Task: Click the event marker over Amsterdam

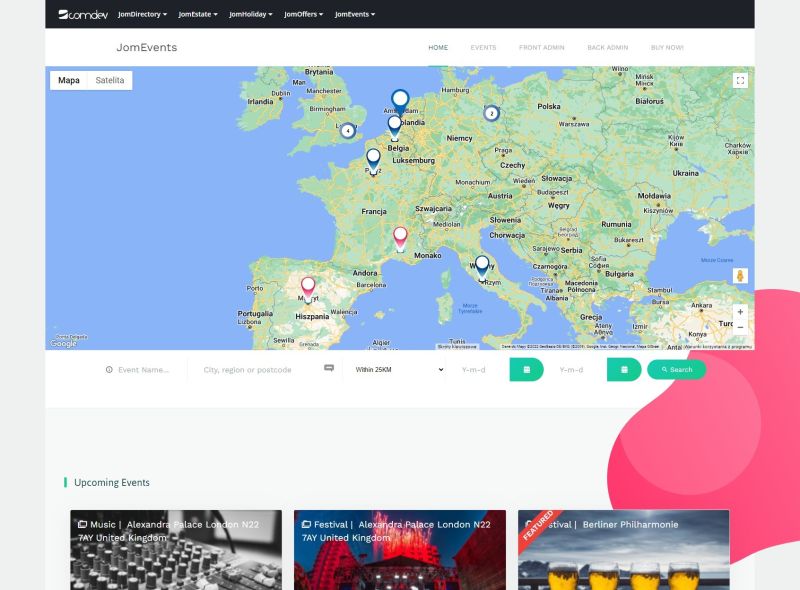Action: pos(399,96)
